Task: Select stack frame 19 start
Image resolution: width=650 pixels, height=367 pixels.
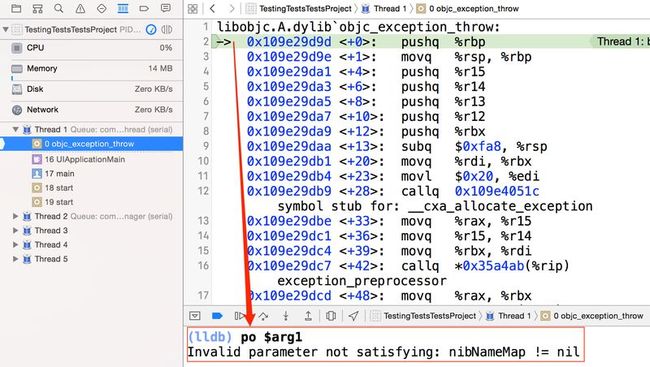Action: coord(91,202)
